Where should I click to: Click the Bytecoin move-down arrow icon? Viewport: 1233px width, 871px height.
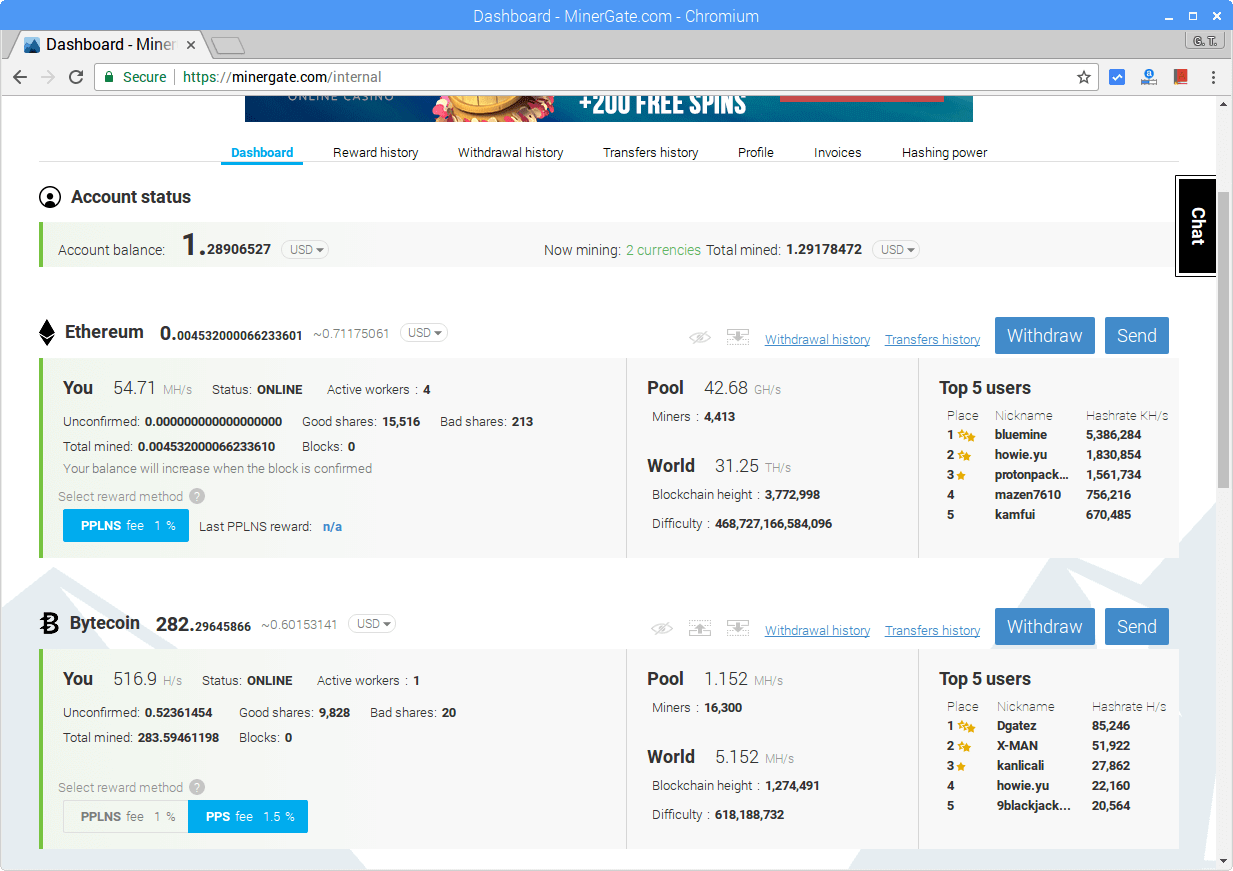coord(738,628)
